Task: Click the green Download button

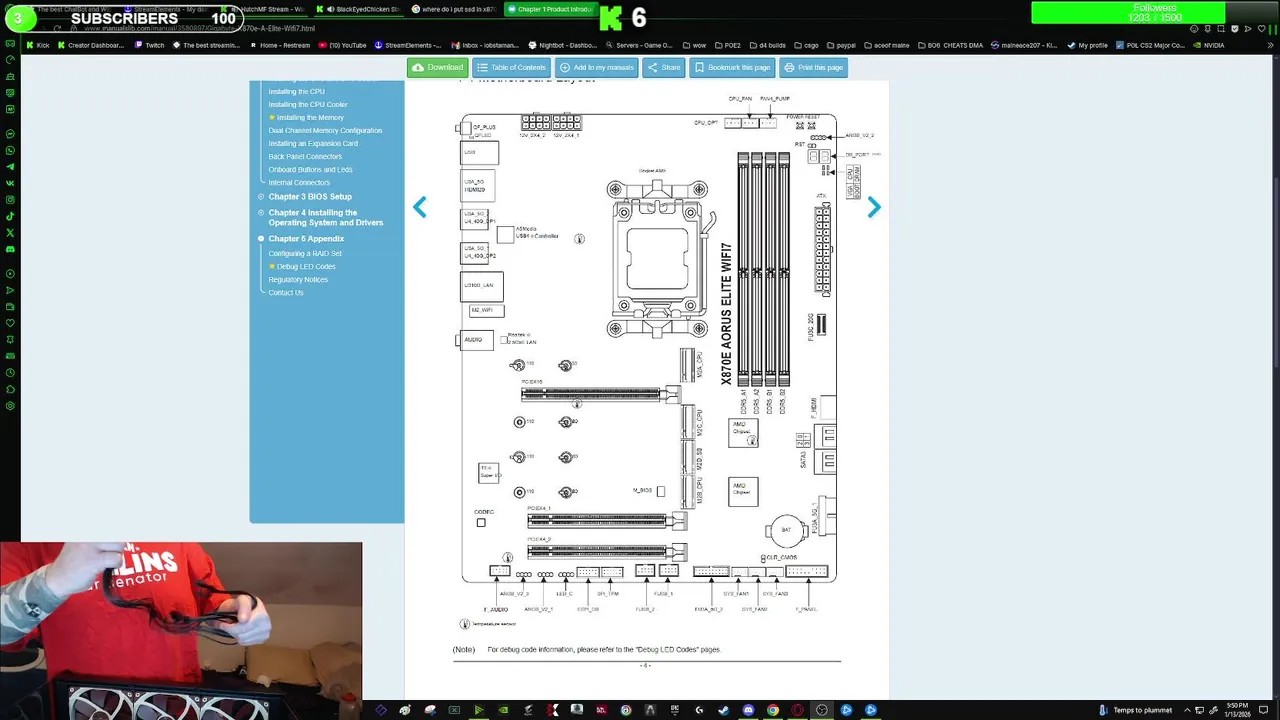Action: (x=438, y=67)
